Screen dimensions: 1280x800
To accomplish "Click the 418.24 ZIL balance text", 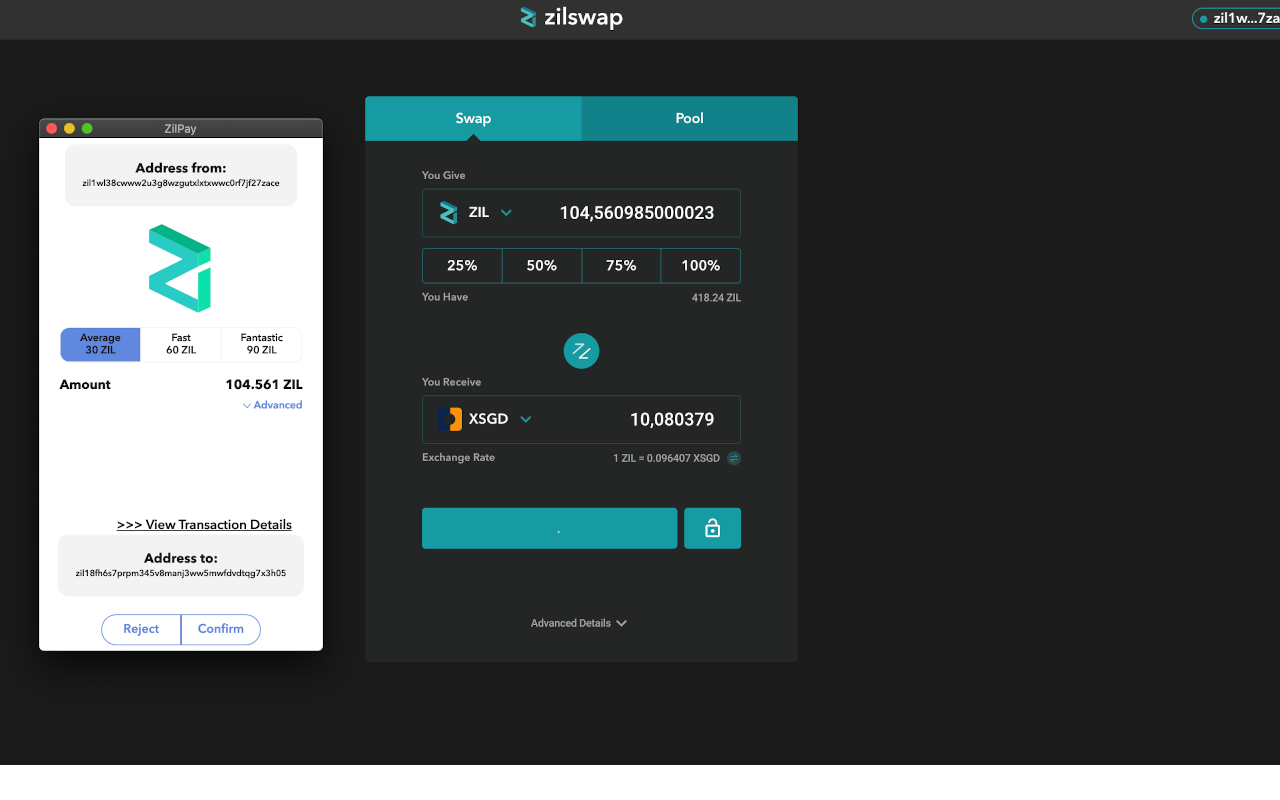I will click(716, 298).
